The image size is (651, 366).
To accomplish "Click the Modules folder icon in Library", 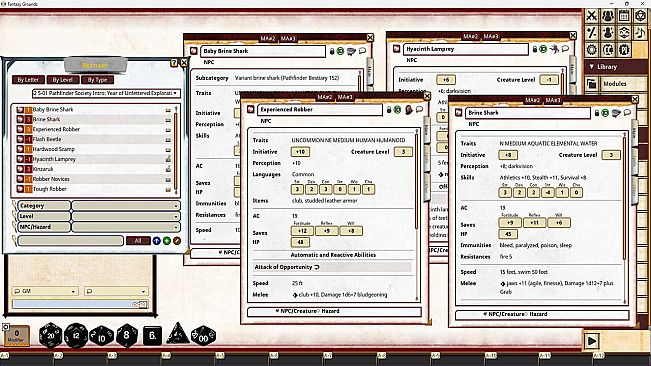I will click(592, 83).
